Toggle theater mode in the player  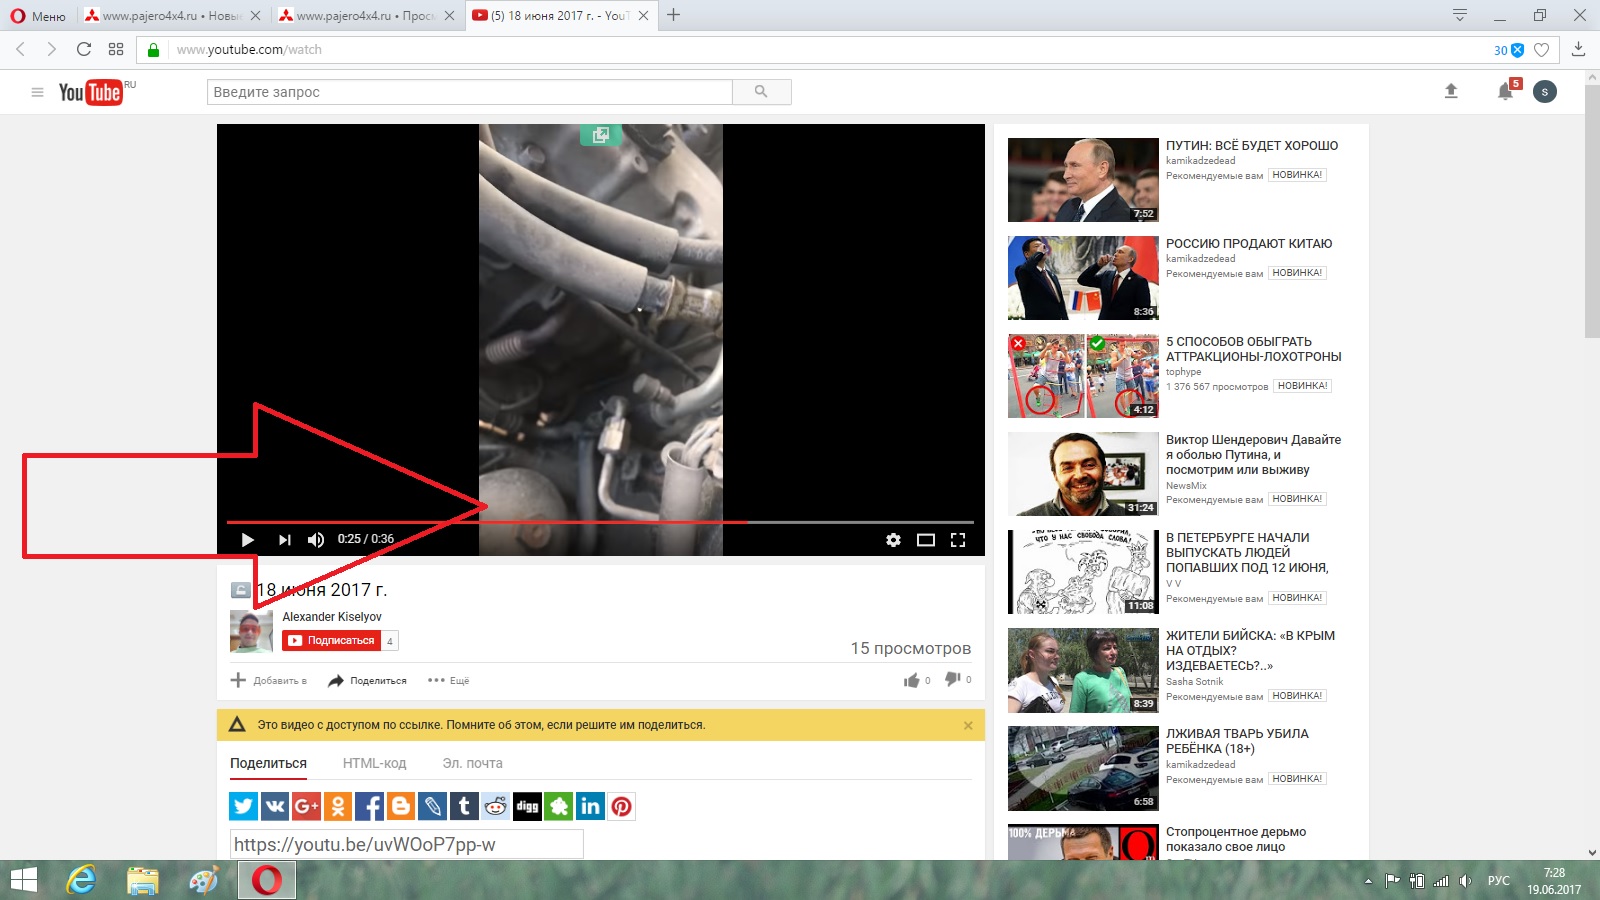[x=926, y=540]
